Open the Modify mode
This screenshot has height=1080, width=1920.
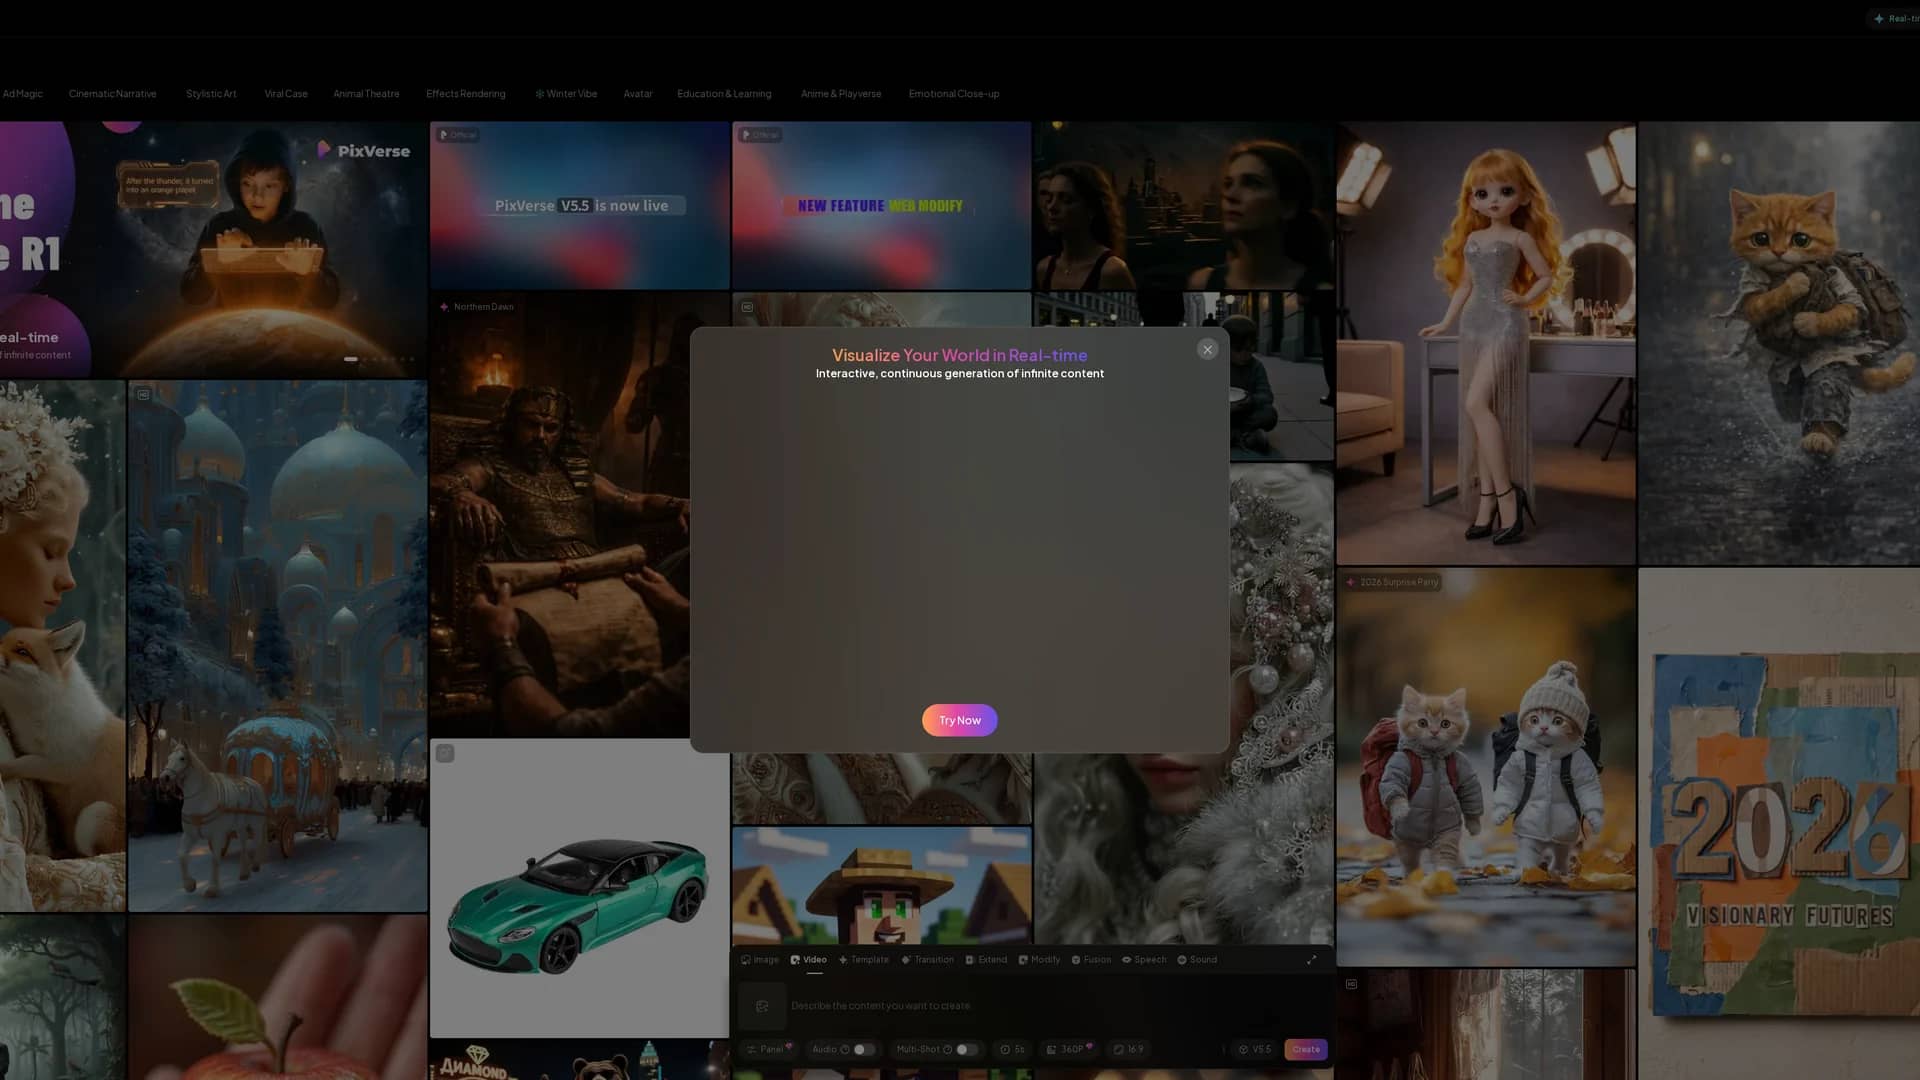click(x=1039, y=959)
